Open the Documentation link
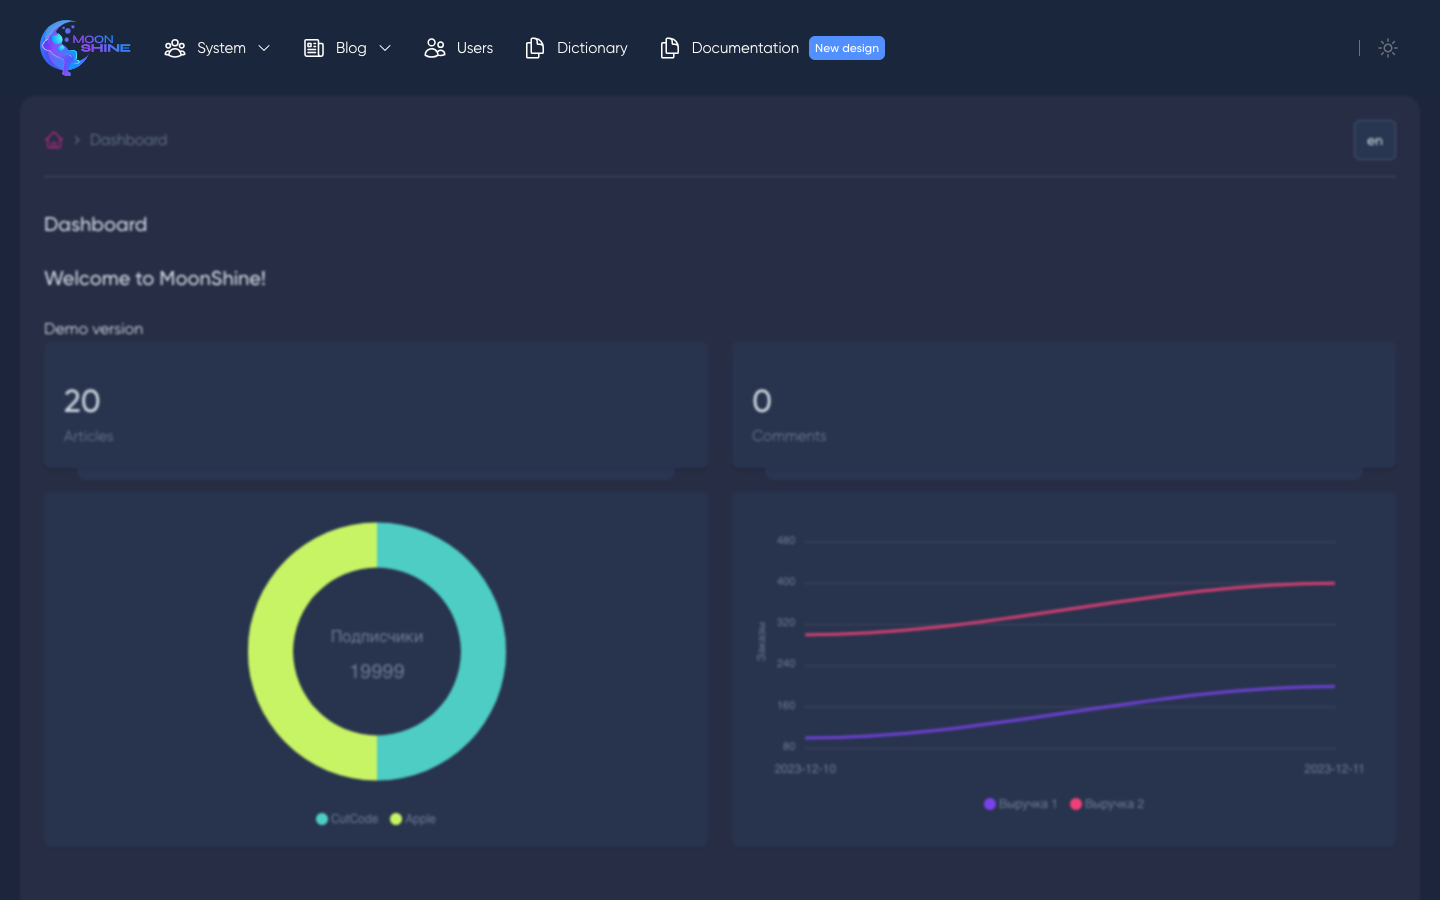1440x900 pixels. coord(745,48)
